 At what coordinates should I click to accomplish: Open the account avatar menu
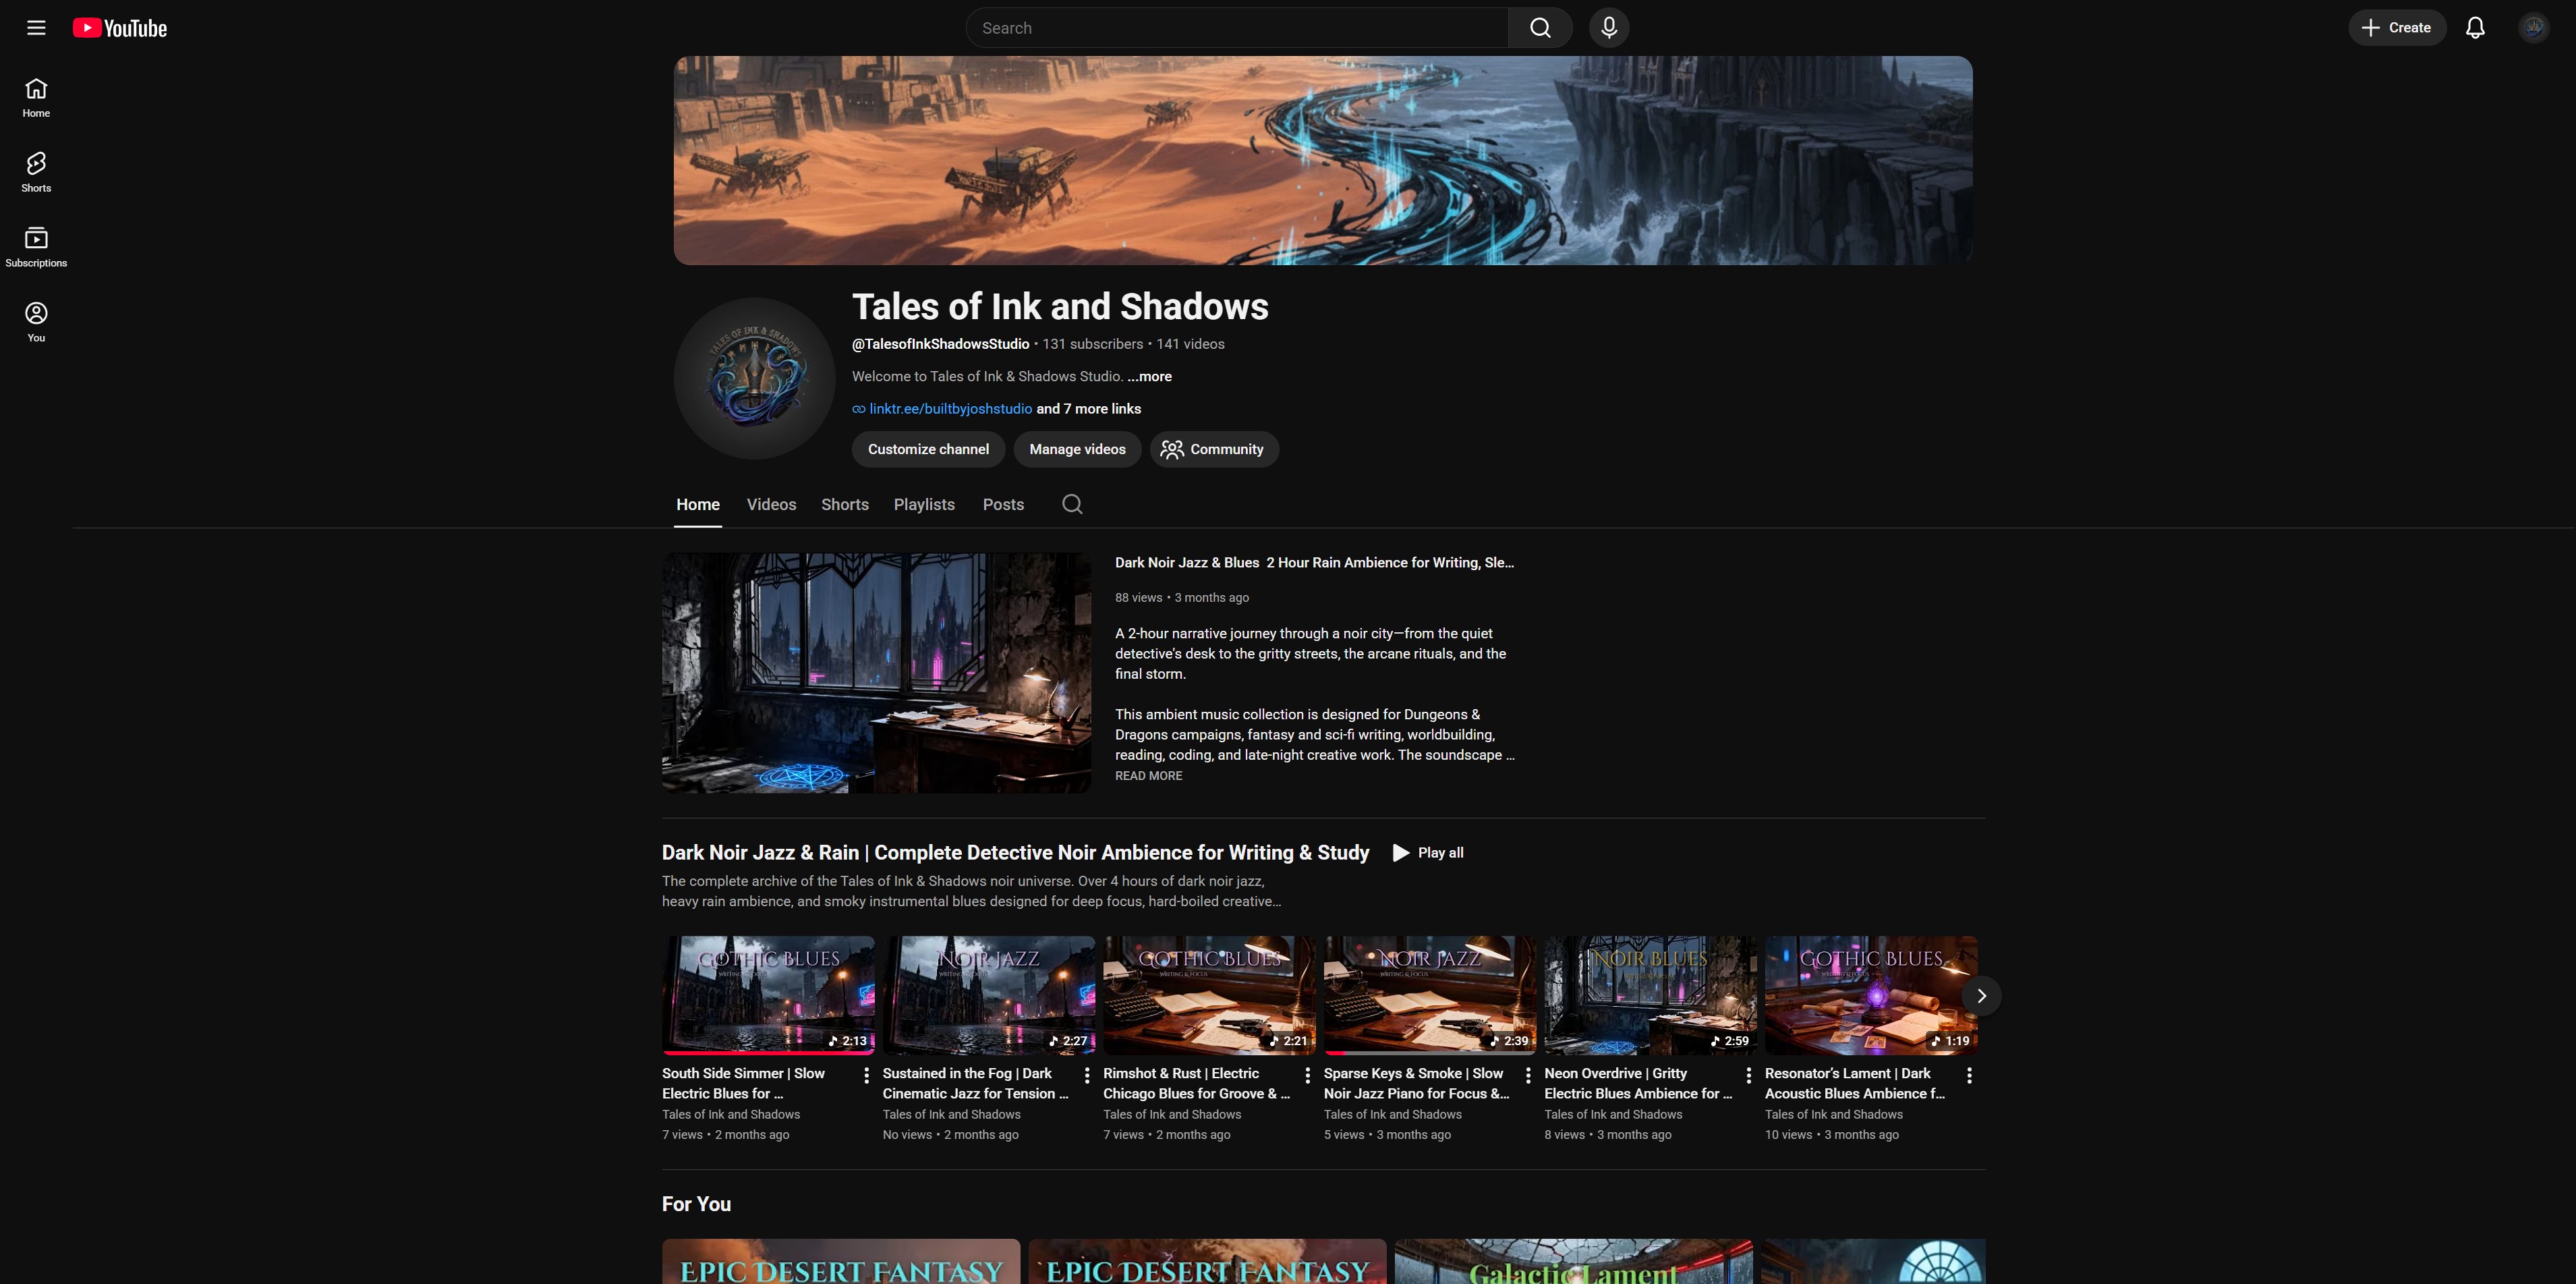click(2533, 28)
